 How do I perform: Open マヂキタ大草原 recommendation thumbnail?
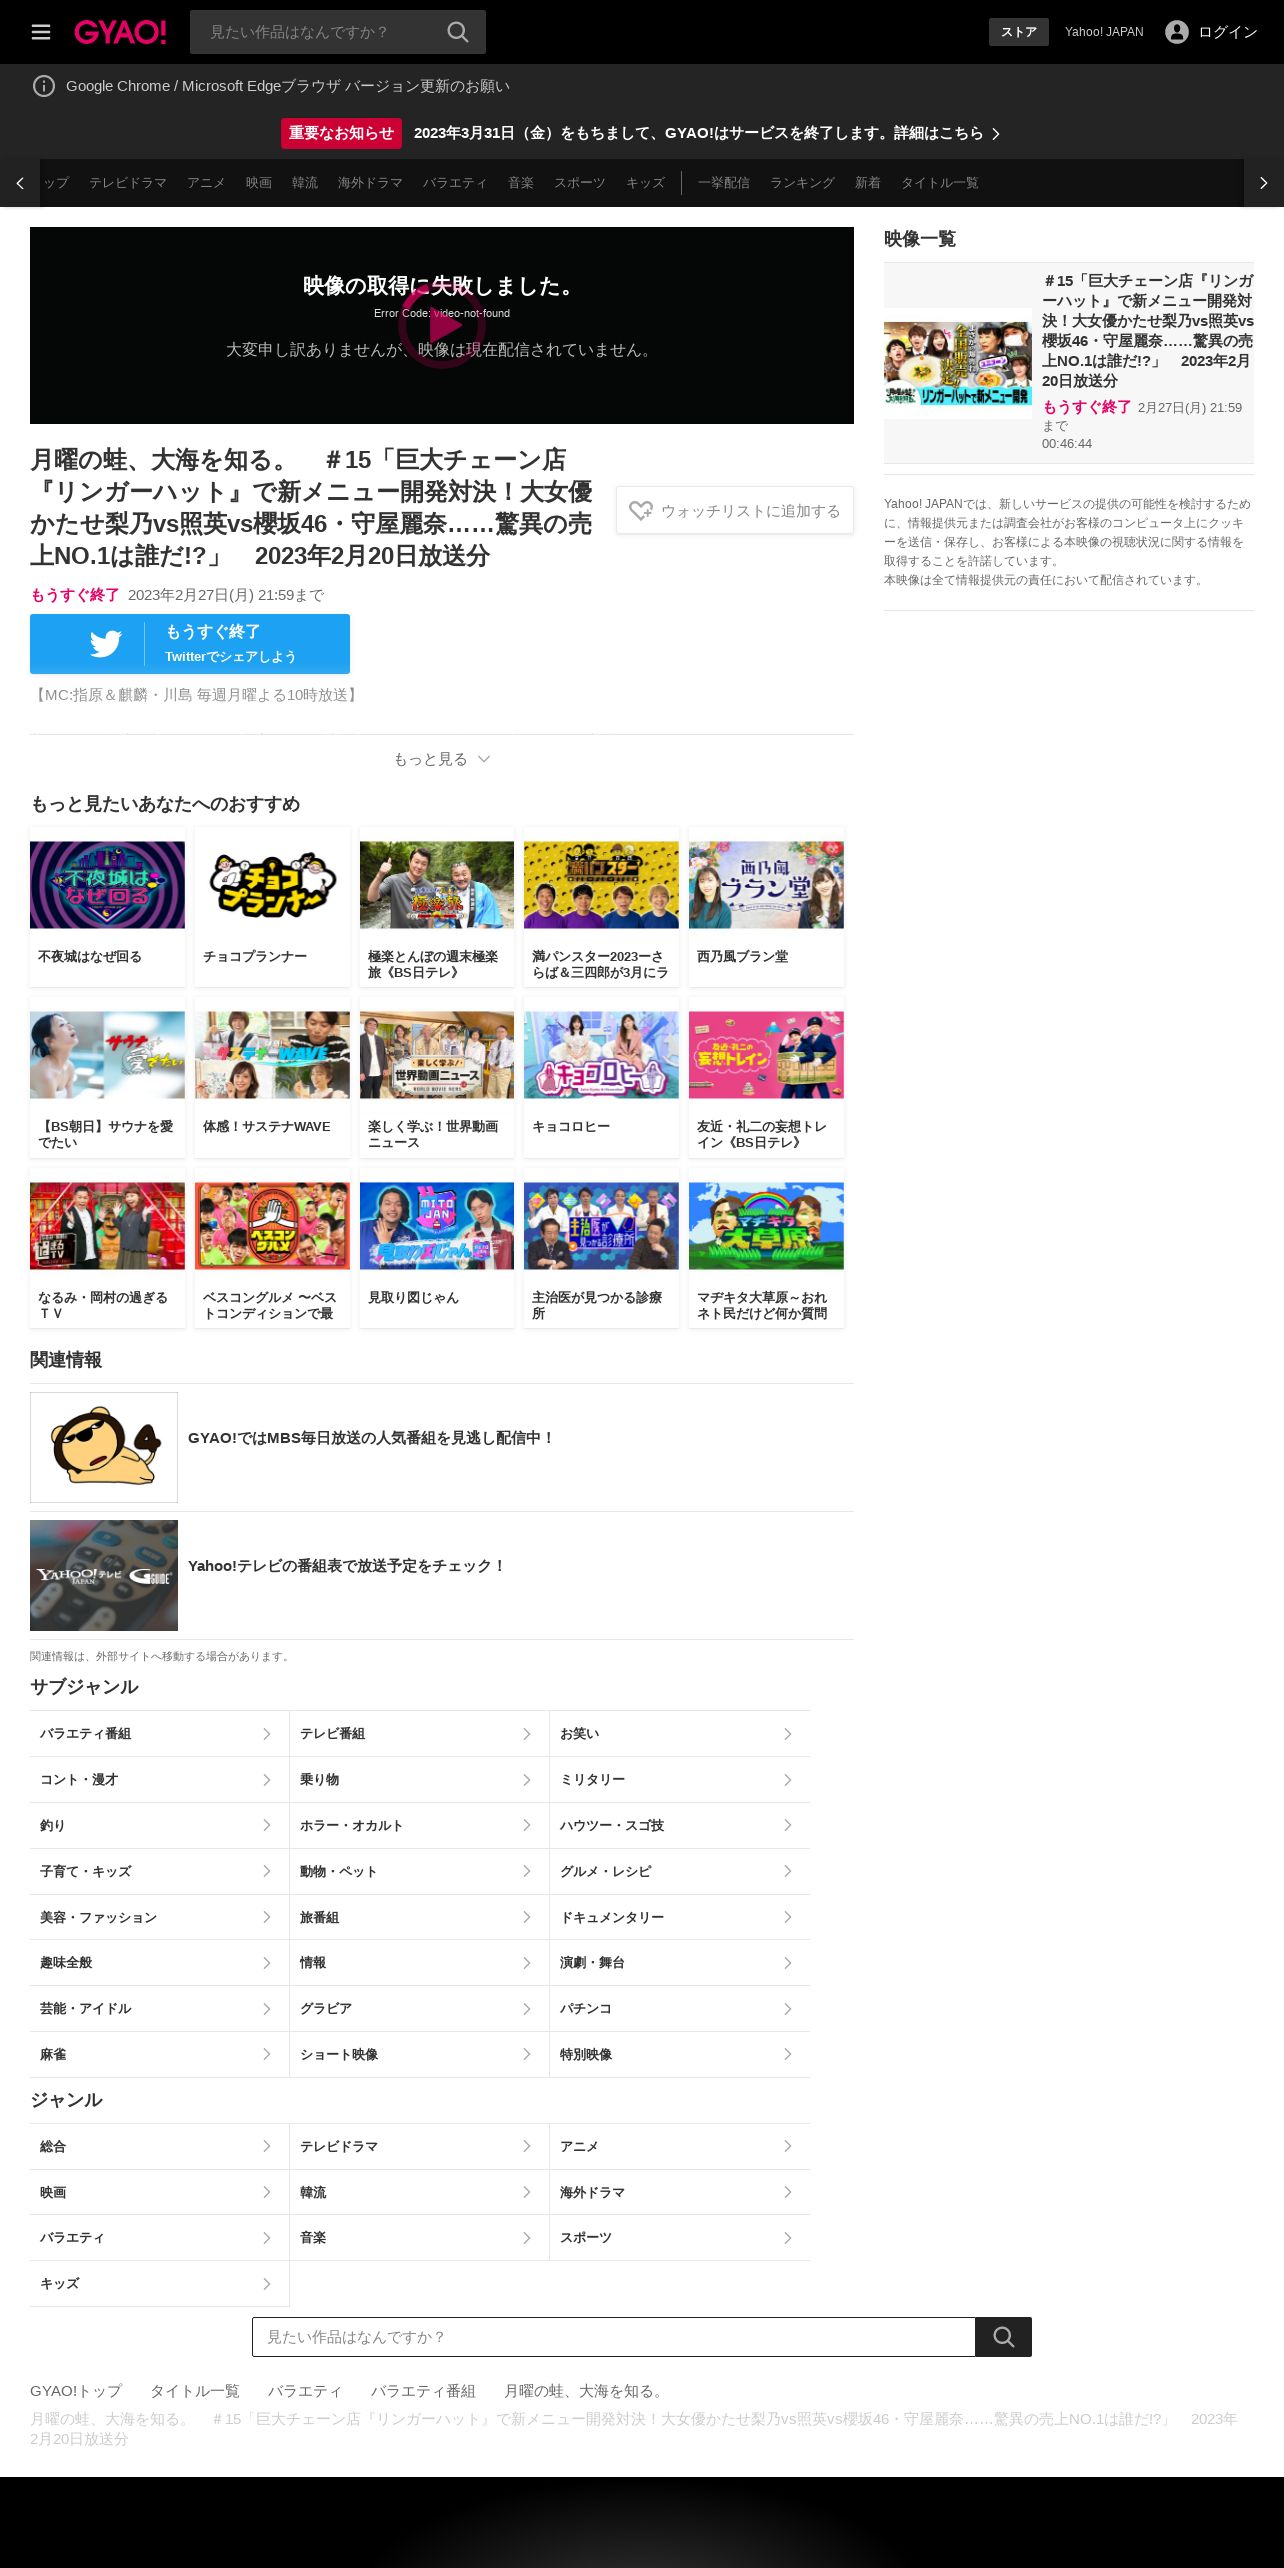tap(766, 1226)
